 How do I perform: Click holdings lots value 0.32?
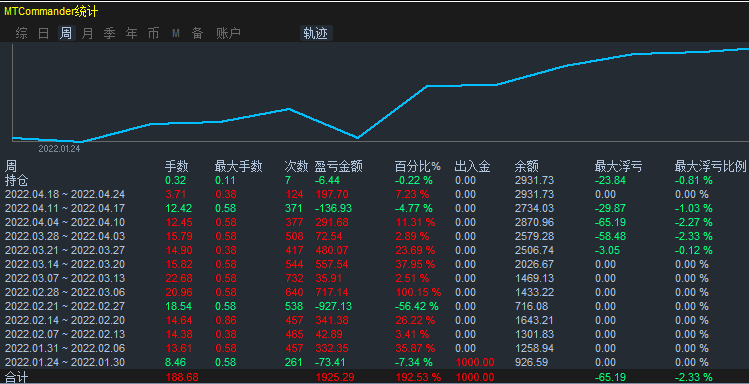[x=176, y=181]
